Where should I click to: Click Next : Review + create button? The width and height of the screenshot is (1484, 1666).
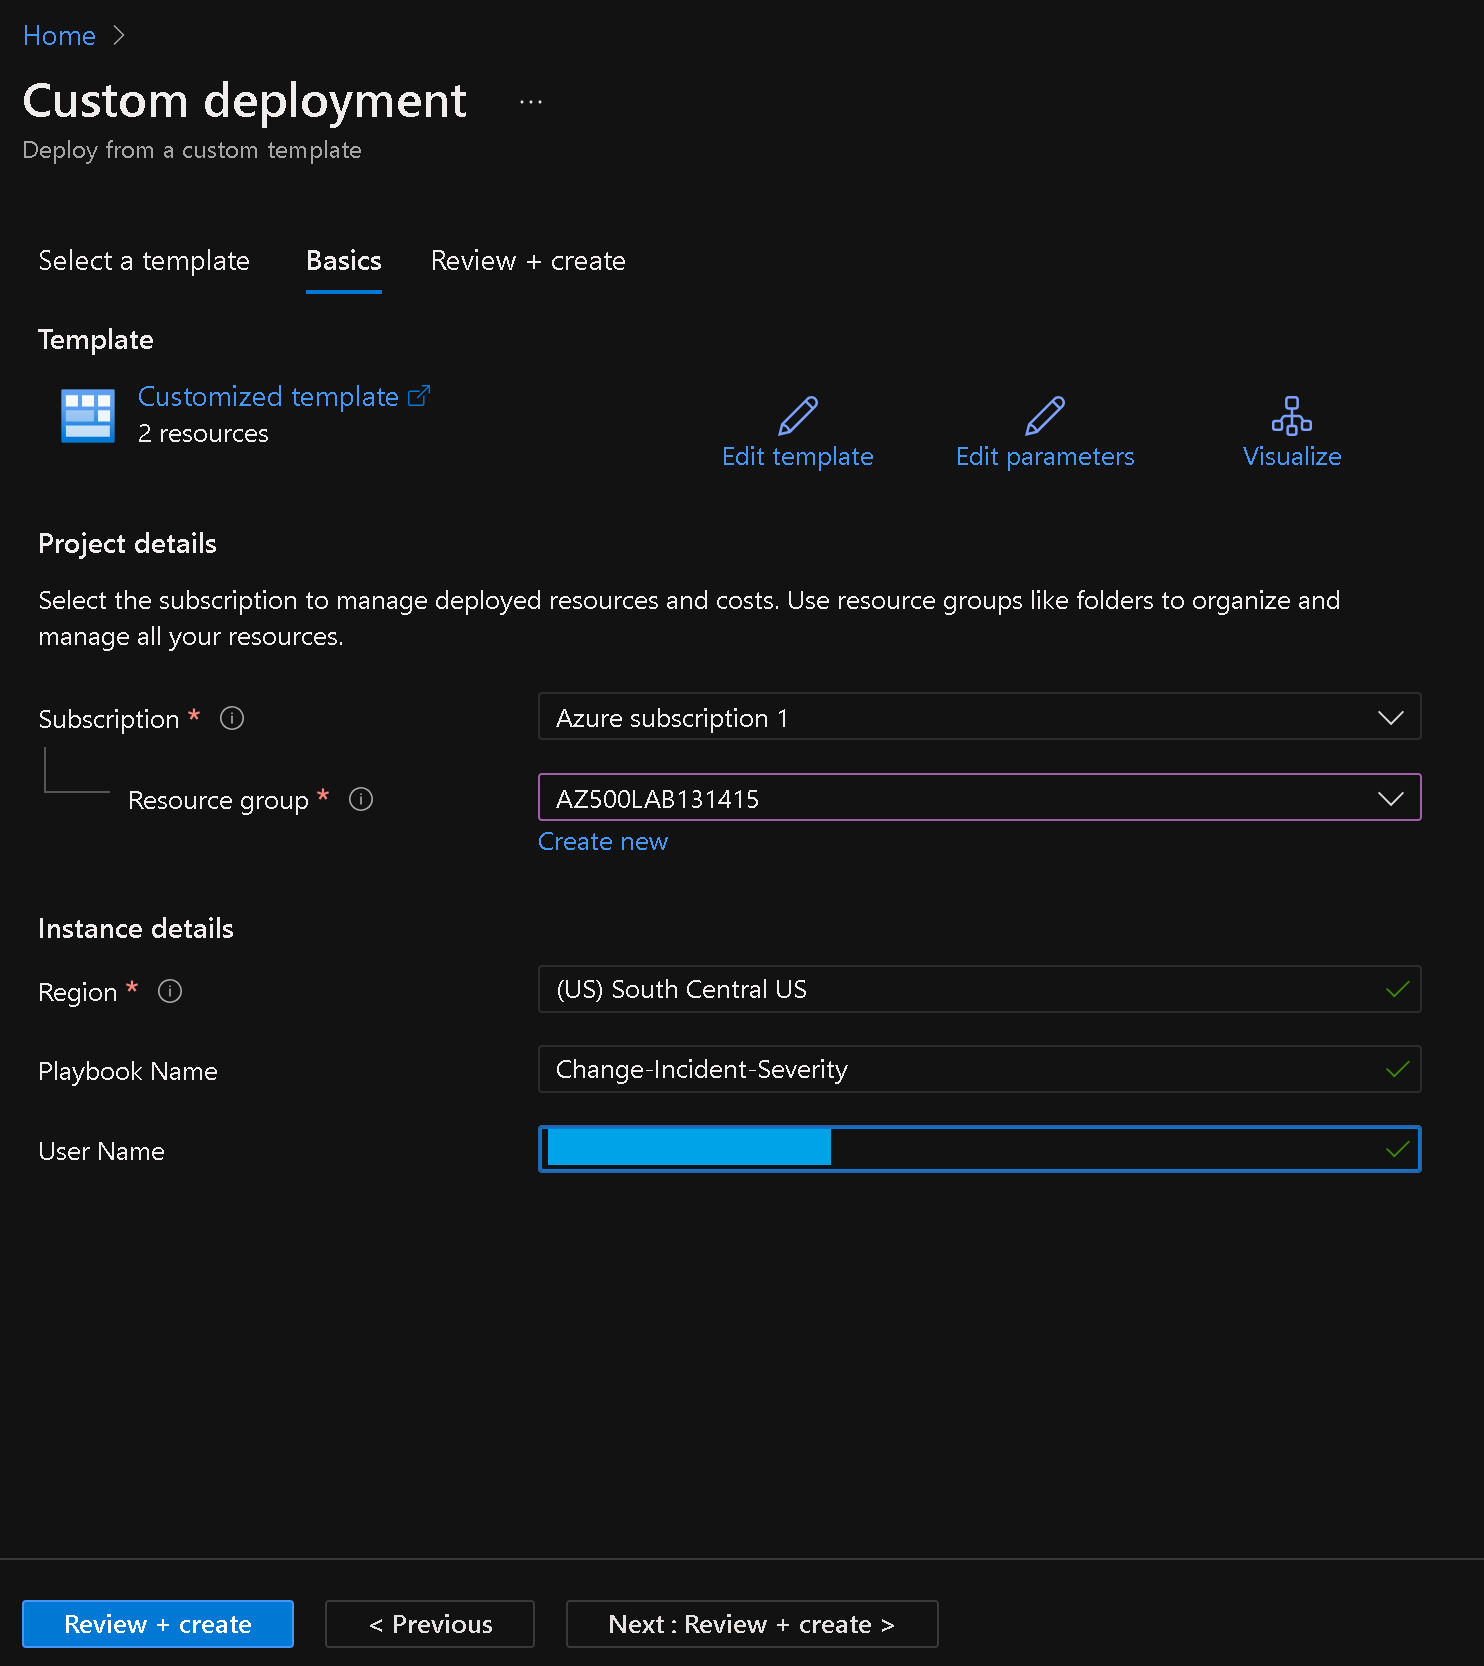click(x=752, y=1624)
